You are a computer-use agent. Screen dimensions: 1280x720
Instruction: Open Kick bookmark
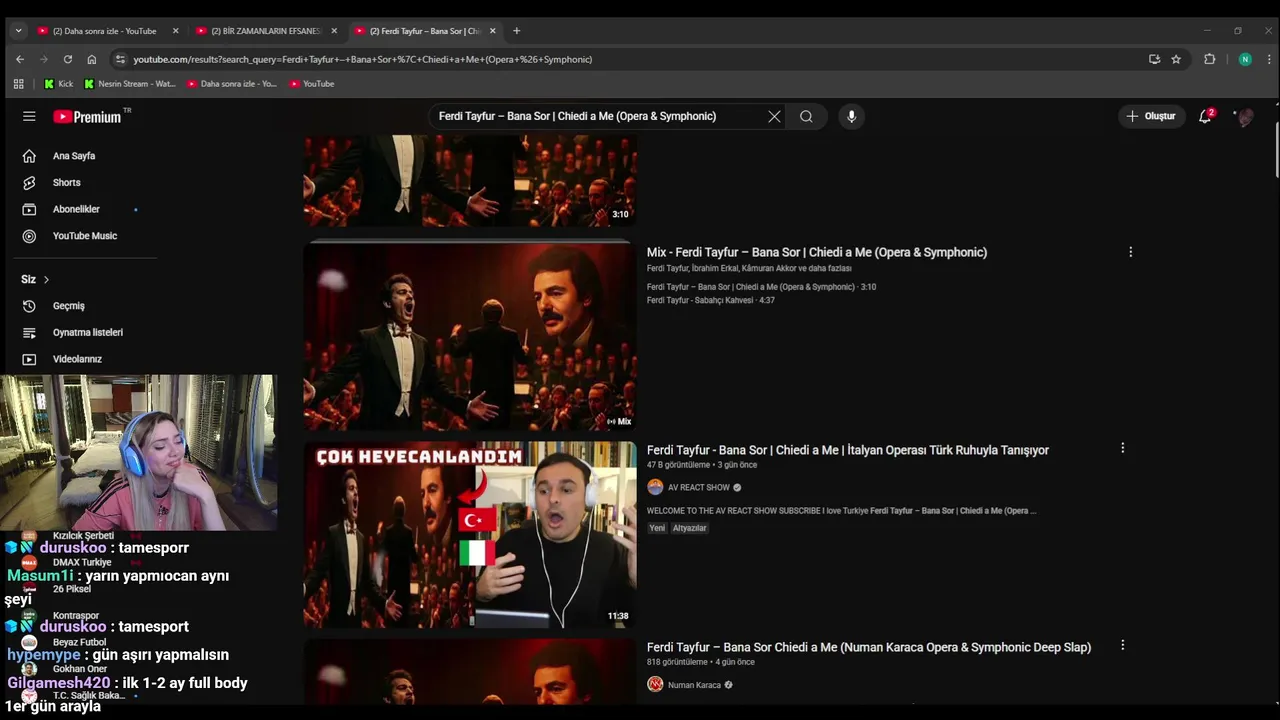pyautogui.click(x=58, y=84)
